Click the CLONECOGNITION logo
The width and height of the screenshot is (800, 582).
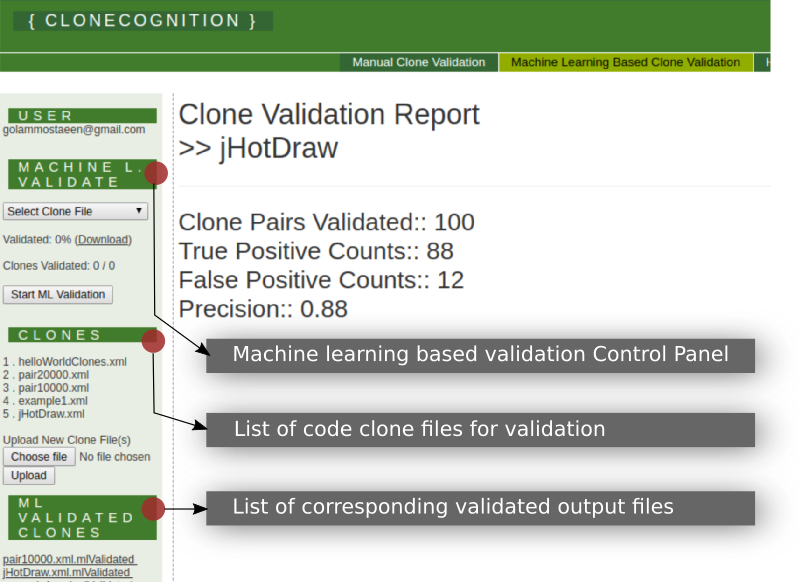point(143,21)
